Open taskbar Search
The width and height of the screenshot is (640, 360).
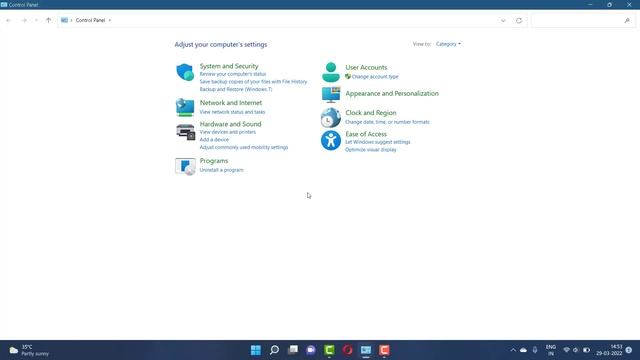(x=274, y=350)
